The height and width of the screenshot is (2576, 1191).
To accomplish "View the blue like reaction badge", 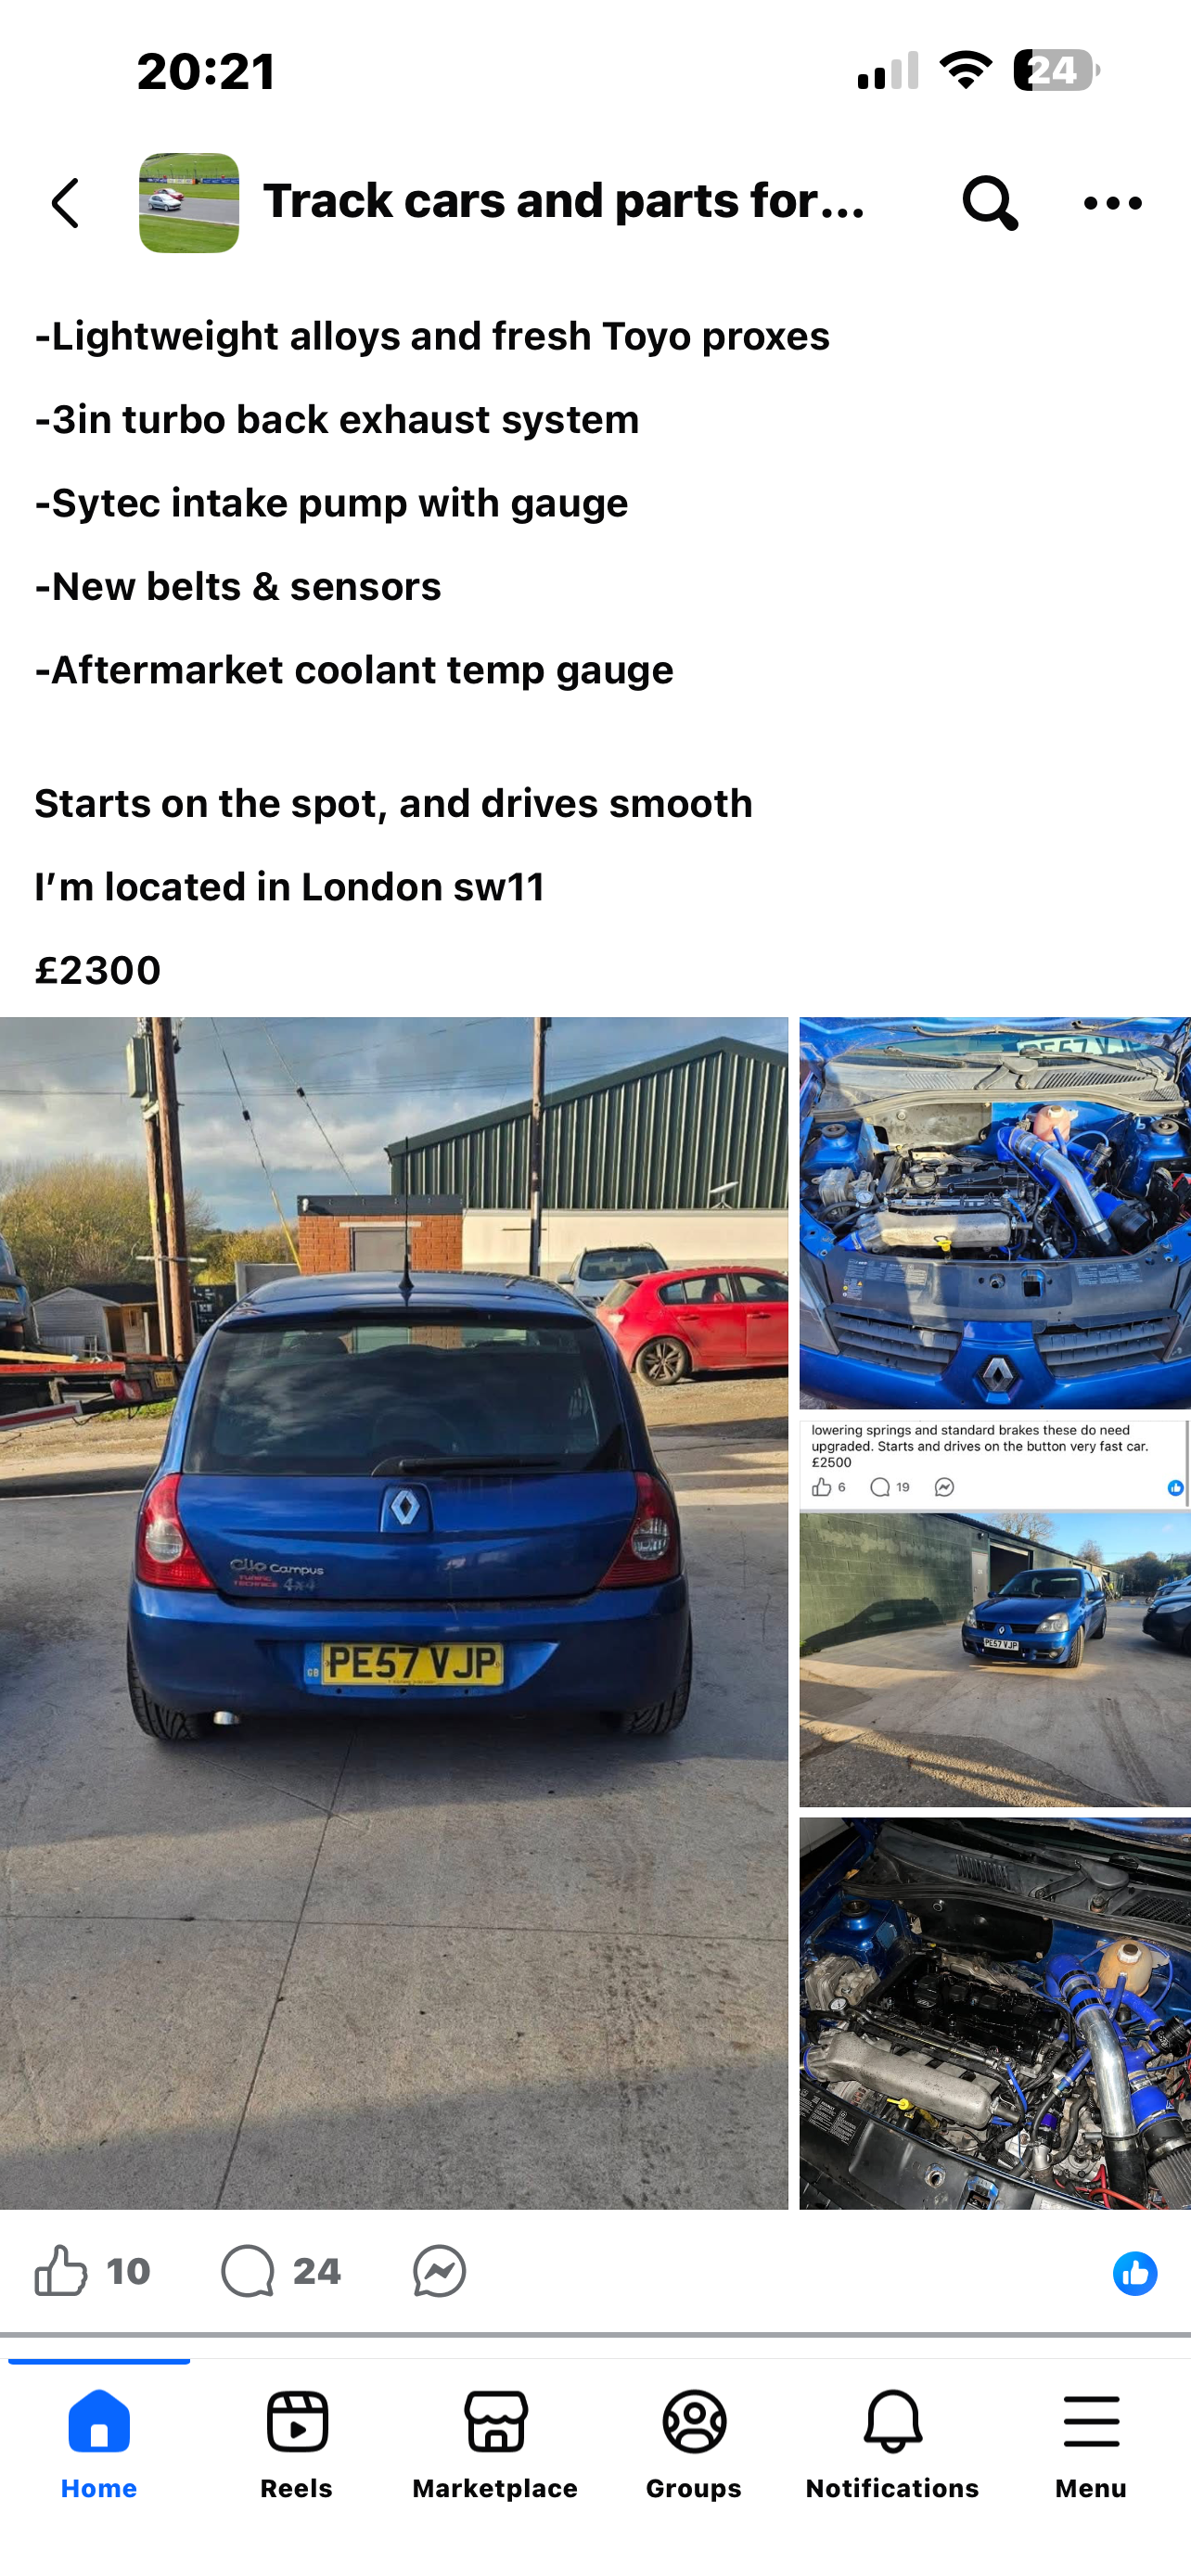I will click(x=1134, y=2273).
